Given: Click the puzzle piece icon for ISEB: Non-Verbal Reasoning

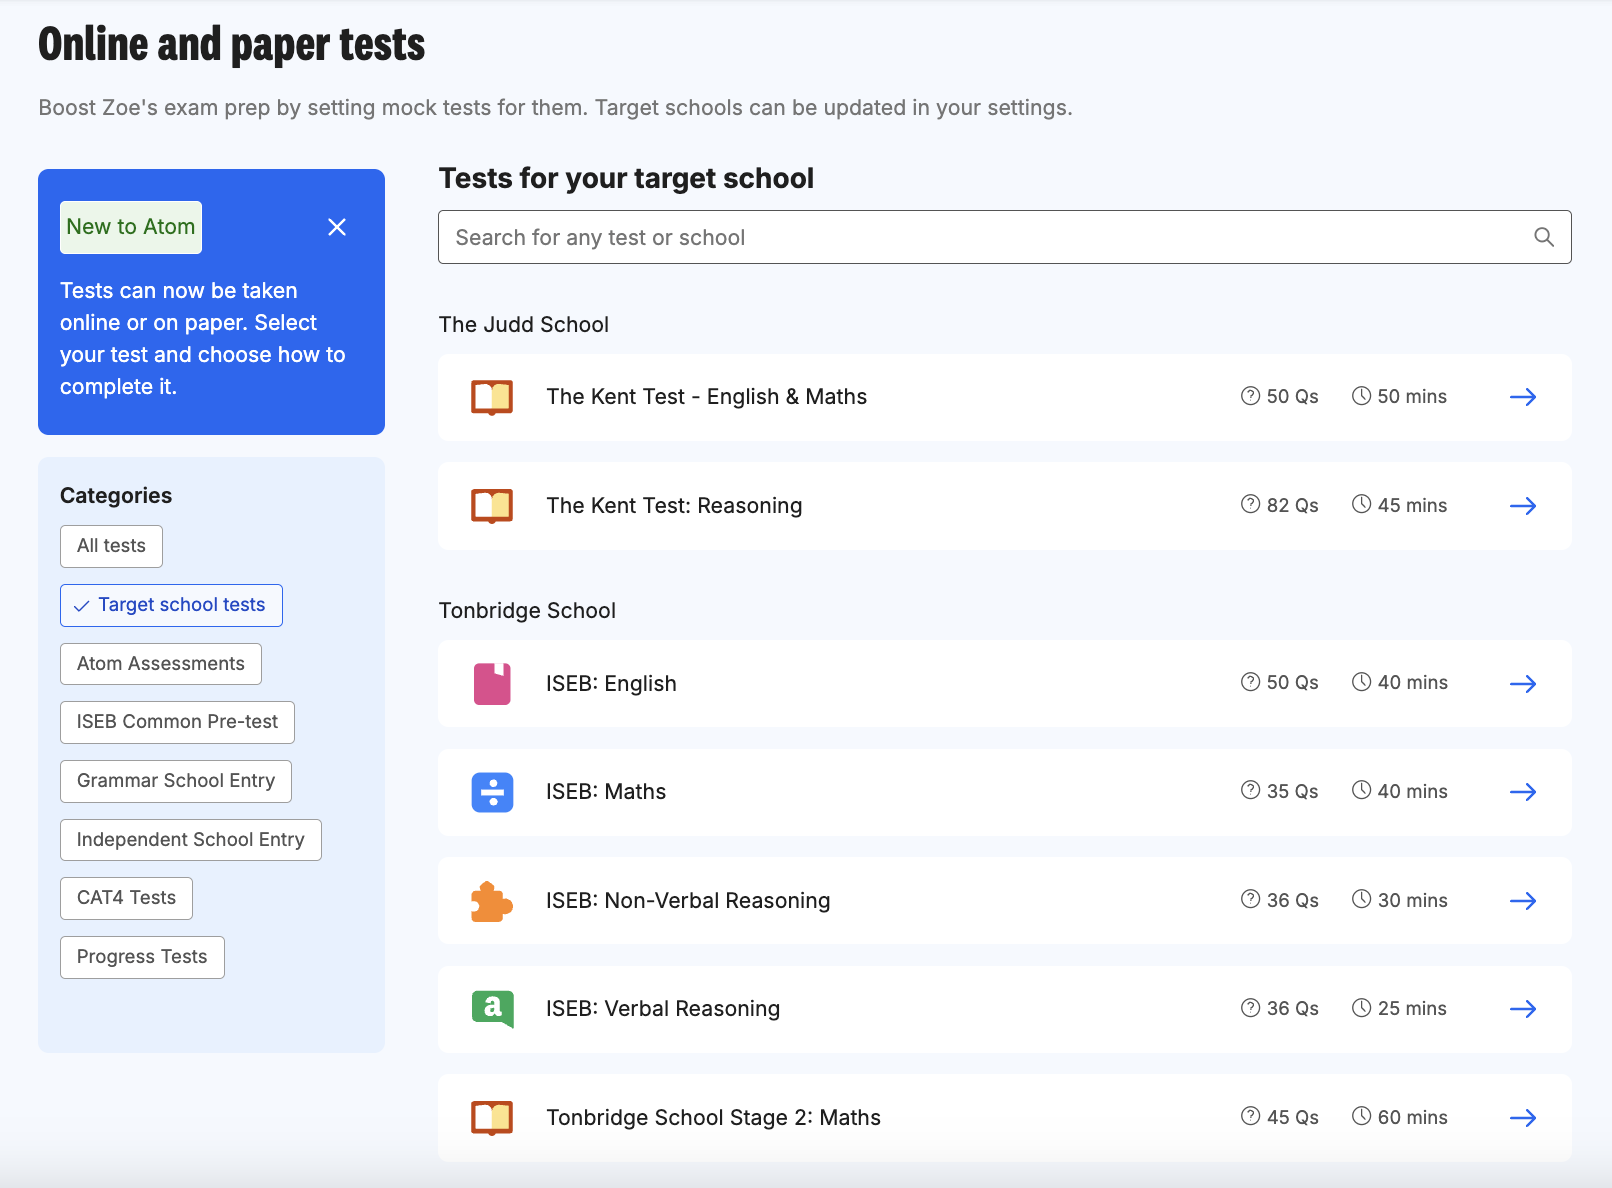Looking at the screenshot, I should pyautogui.click(x=492, y=901).
